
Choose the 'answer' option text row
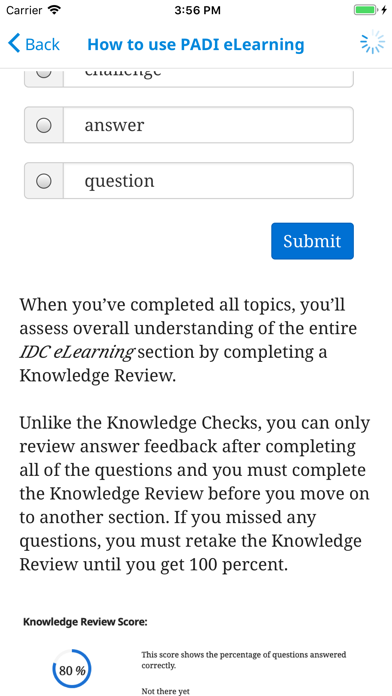[189, 125]
